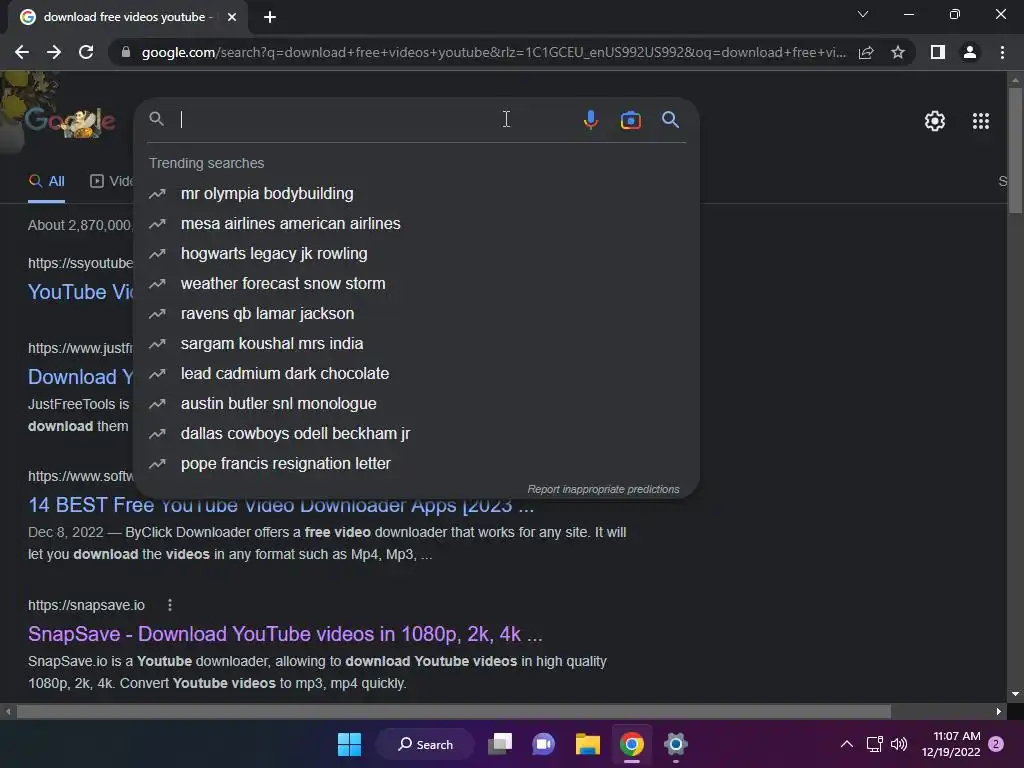
Task: Choose suggestion ravens qb lamar jackson
Action: (416, 313)
